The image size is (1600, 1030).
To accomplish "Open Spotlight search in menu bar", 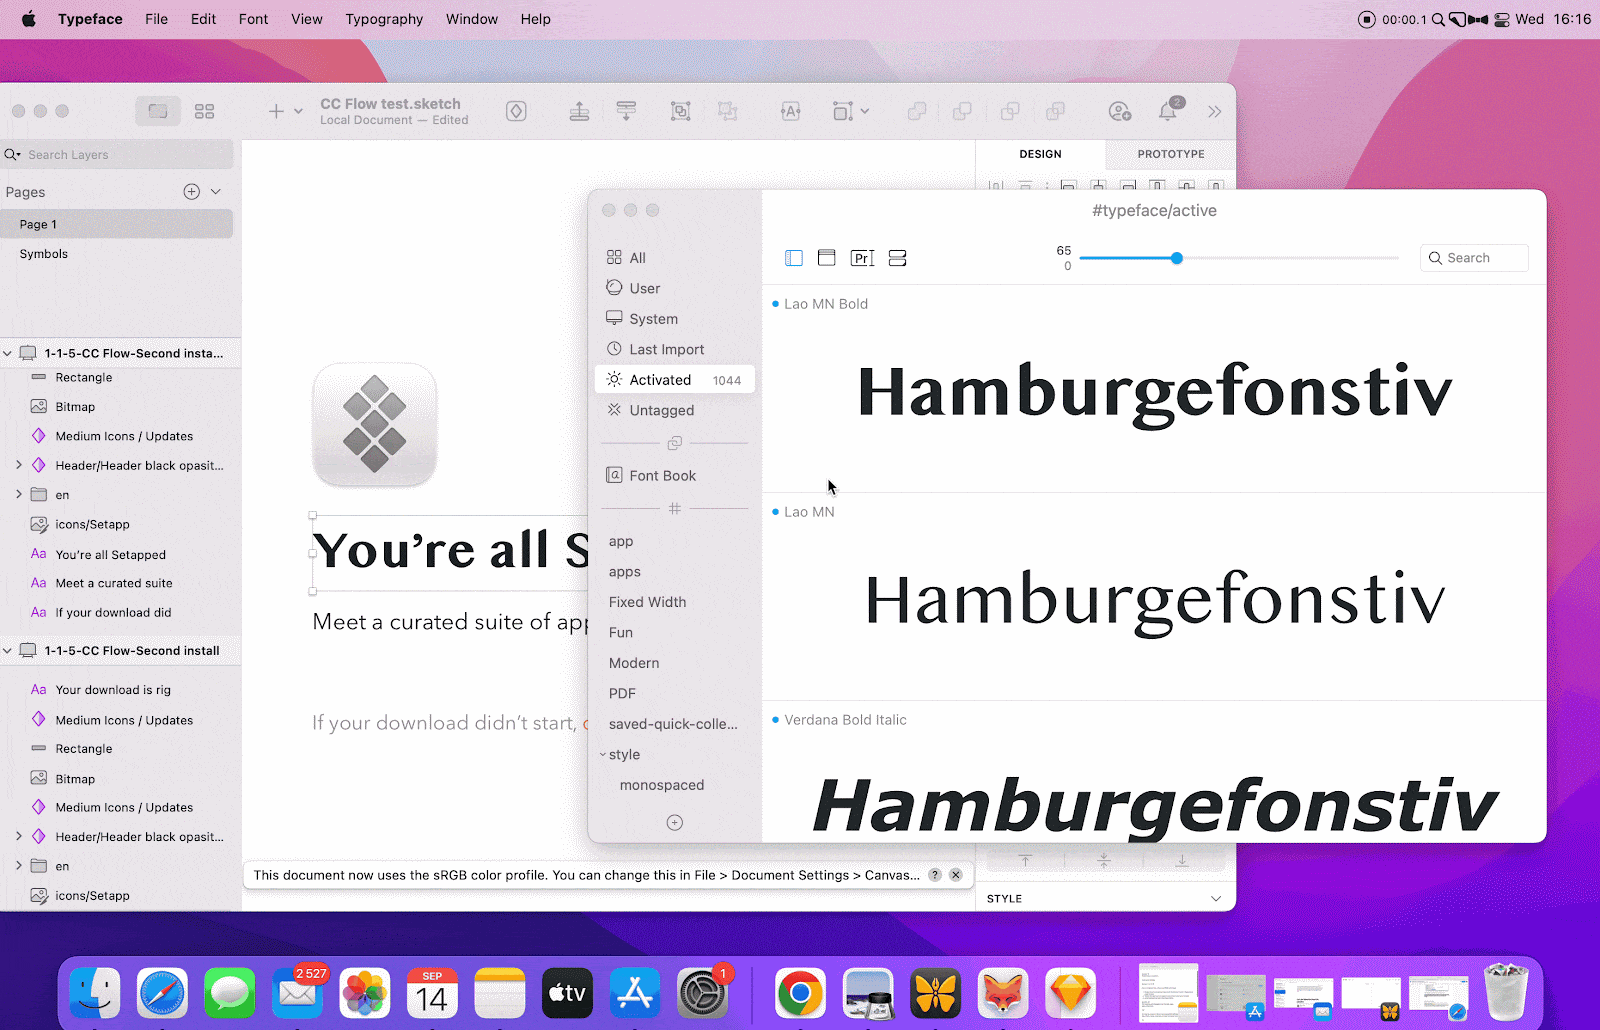I will tap(1438, 19).
